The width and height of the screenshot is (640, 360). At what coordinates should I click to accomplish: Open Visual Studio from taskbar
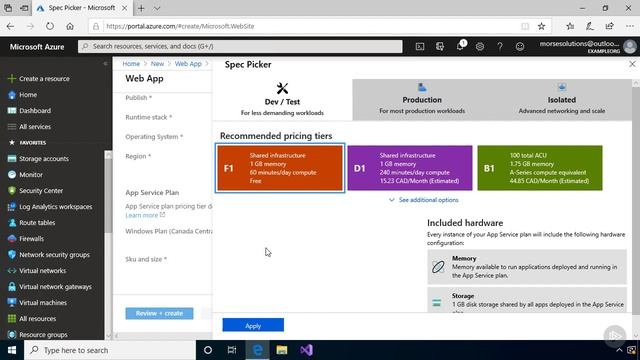click(x=306, y=350)
